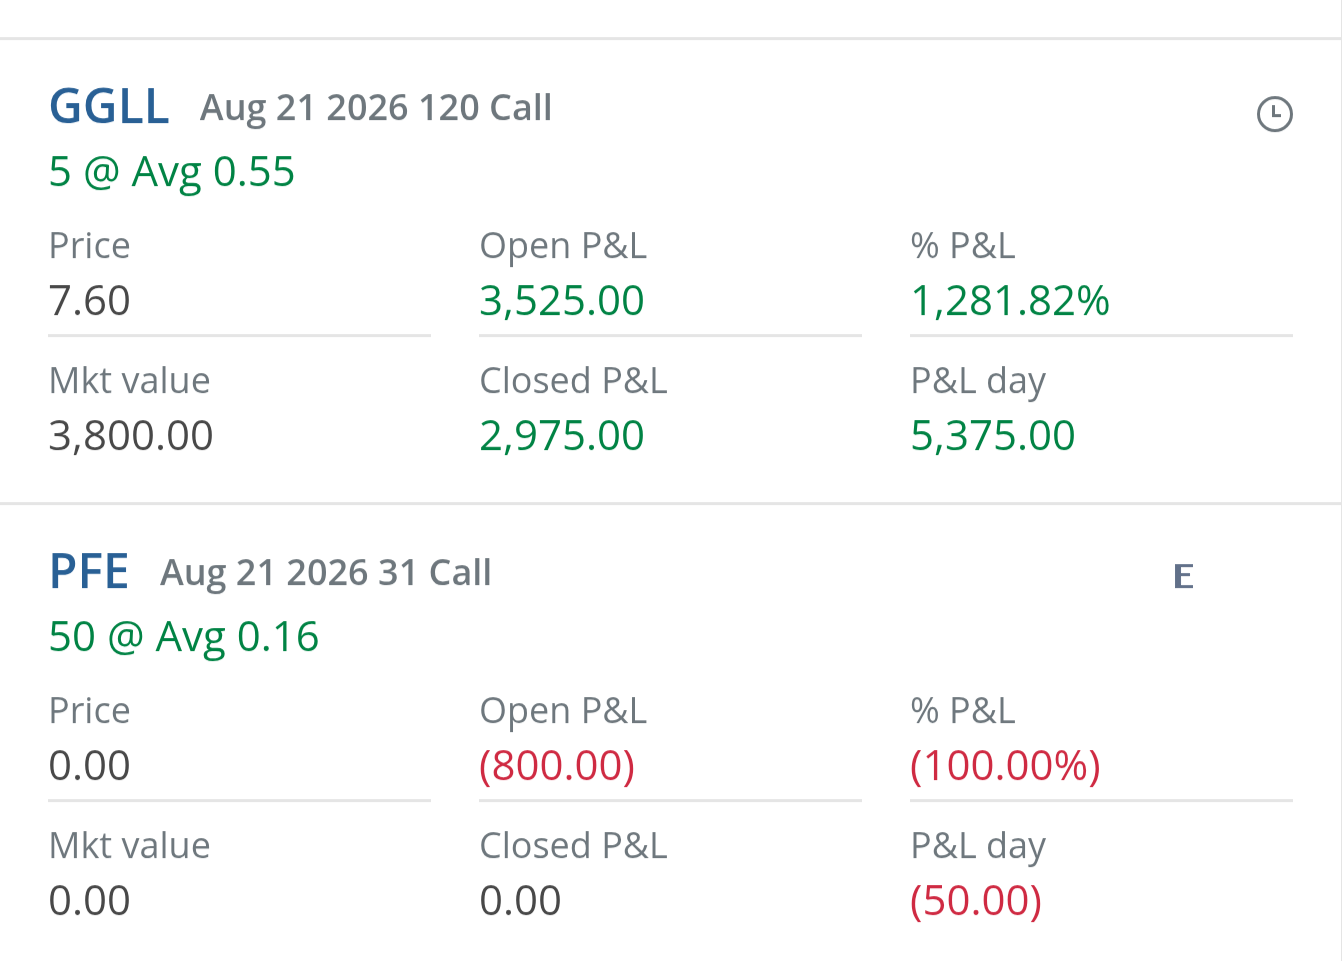Tap PFE P&L day value (50.00)
This screenshot has height=961, width=1342.
976,901
